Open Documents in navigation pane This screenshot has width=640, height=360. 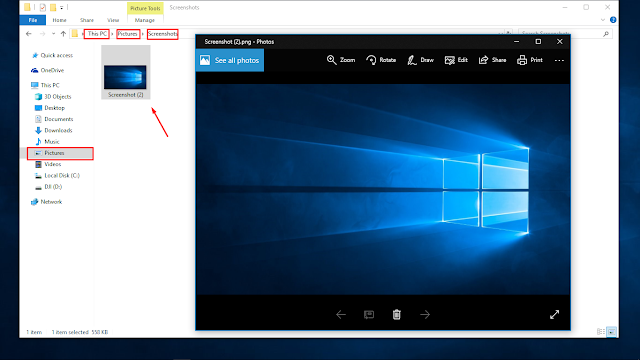point(54,119)
